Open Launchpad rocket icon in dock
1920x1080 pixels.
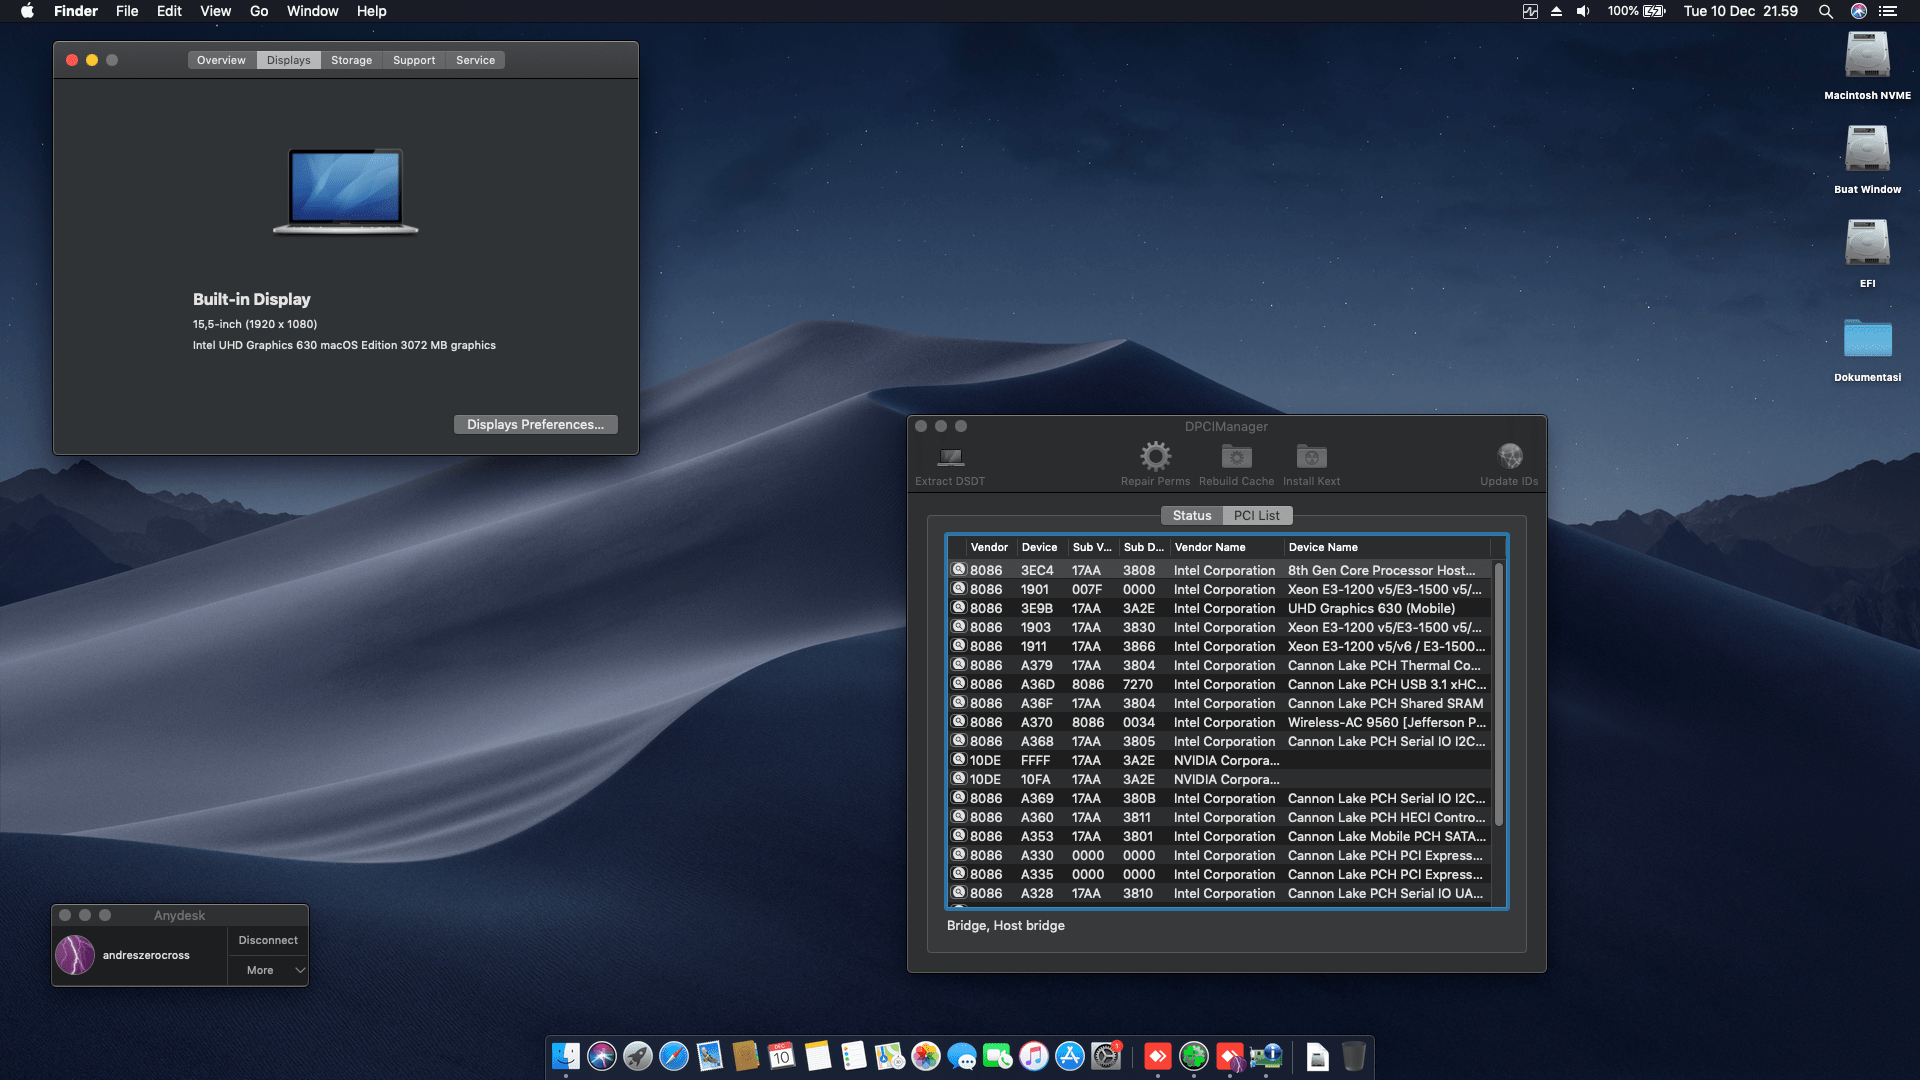[638, 1056]
